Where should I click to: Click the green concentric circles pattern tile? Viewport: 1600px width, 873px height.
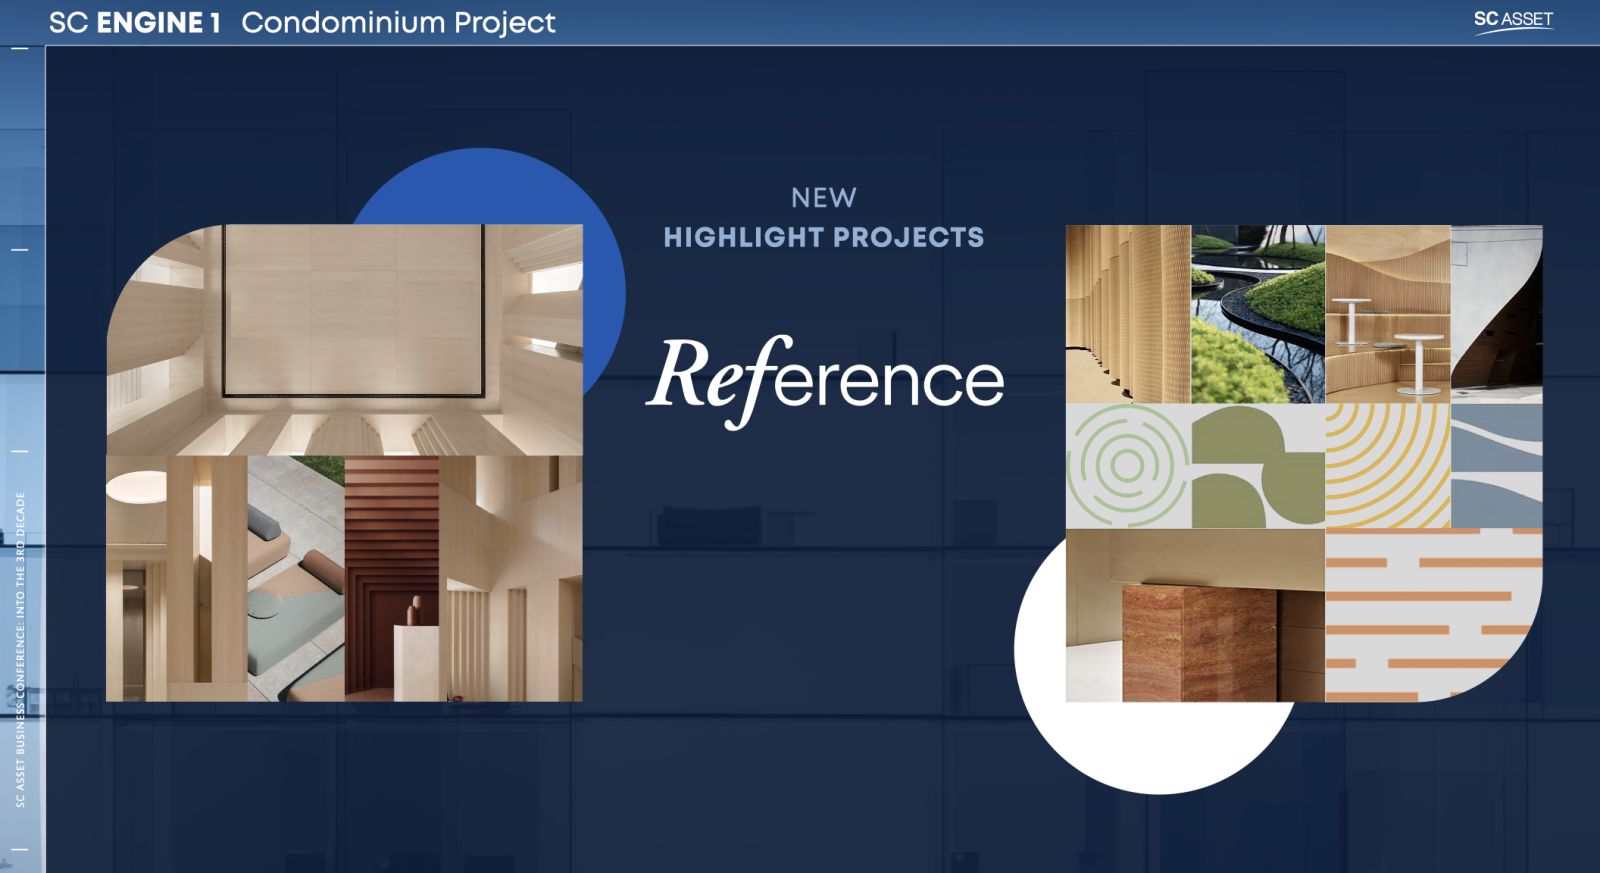coord(1127,466)
